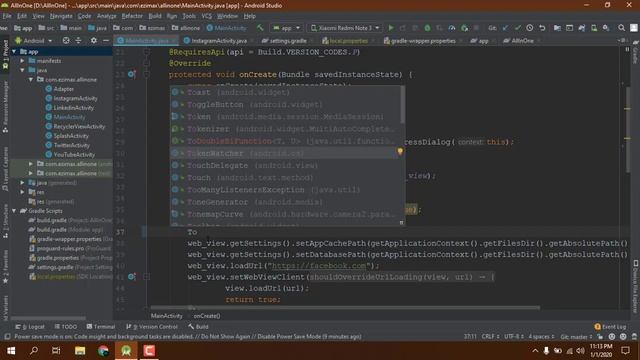This screenshot has width=640, height=360.
Task: Click the onCreate breadcrumb below the editor
Action: click(x=207, y=316)
